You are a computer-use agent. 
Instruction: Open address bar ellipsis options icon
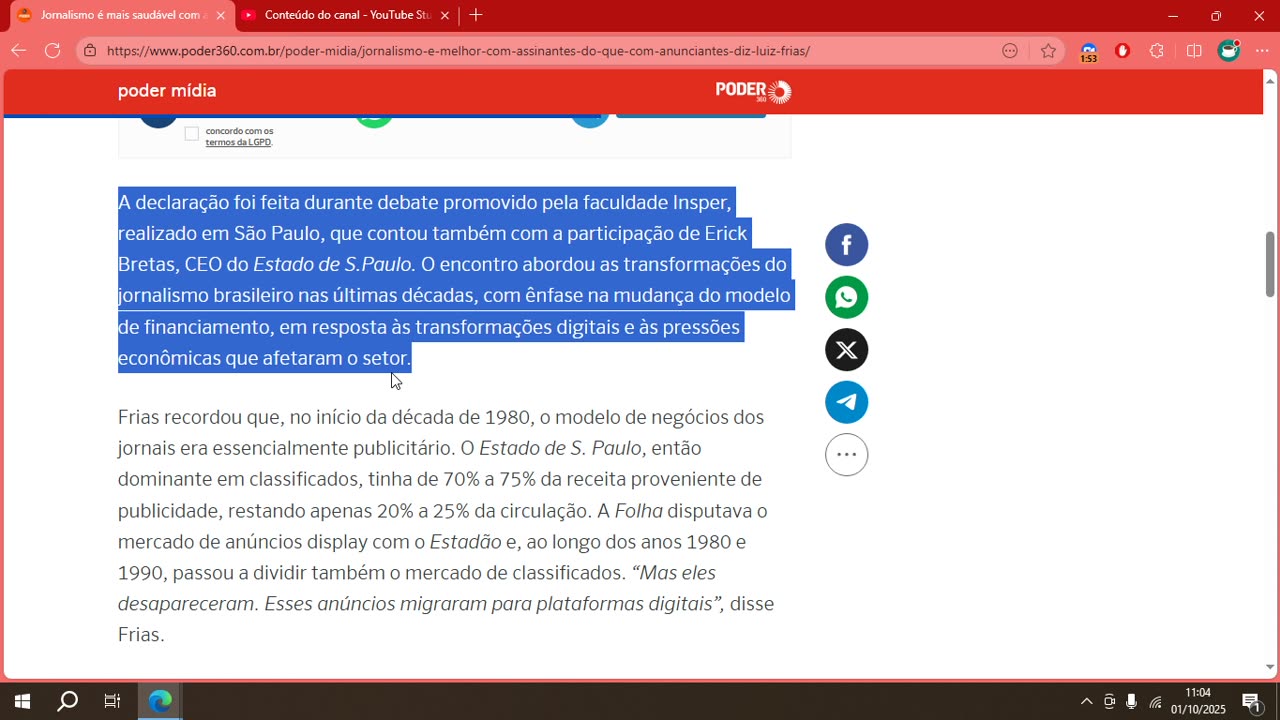pos(1010,51)
